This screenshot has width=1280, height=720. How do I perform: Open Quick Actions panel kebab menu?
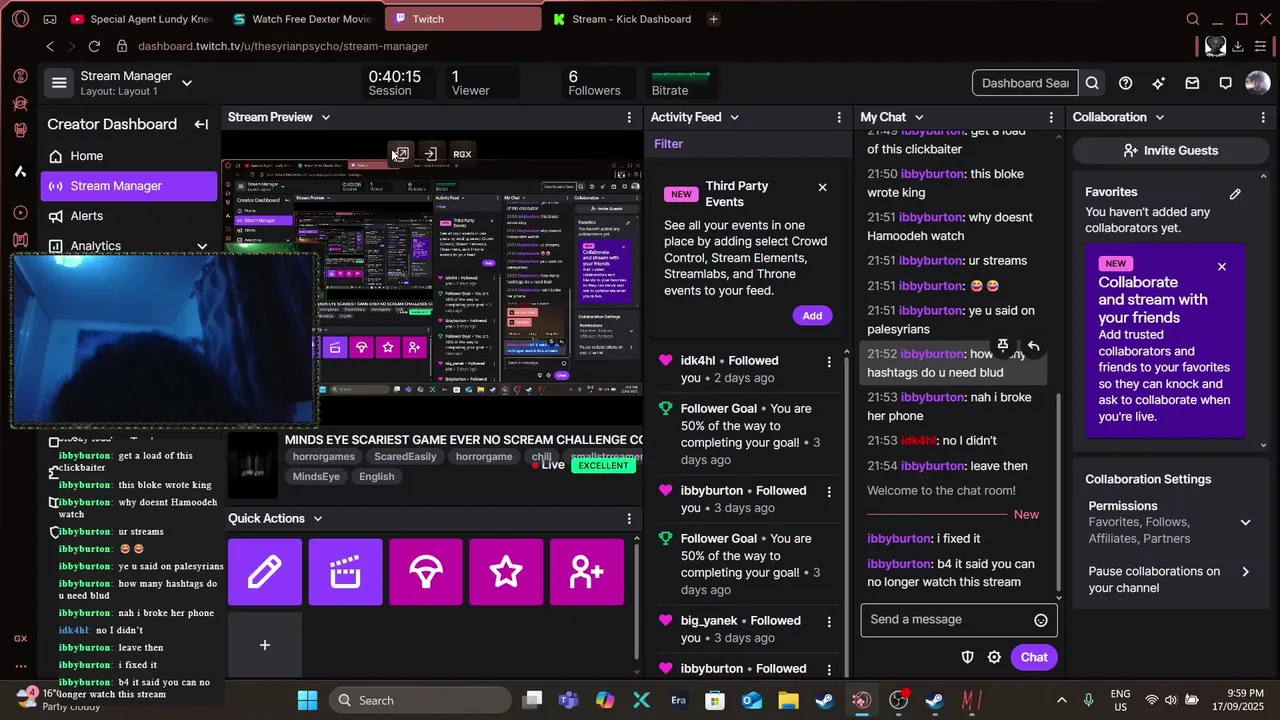pos(629,518)
